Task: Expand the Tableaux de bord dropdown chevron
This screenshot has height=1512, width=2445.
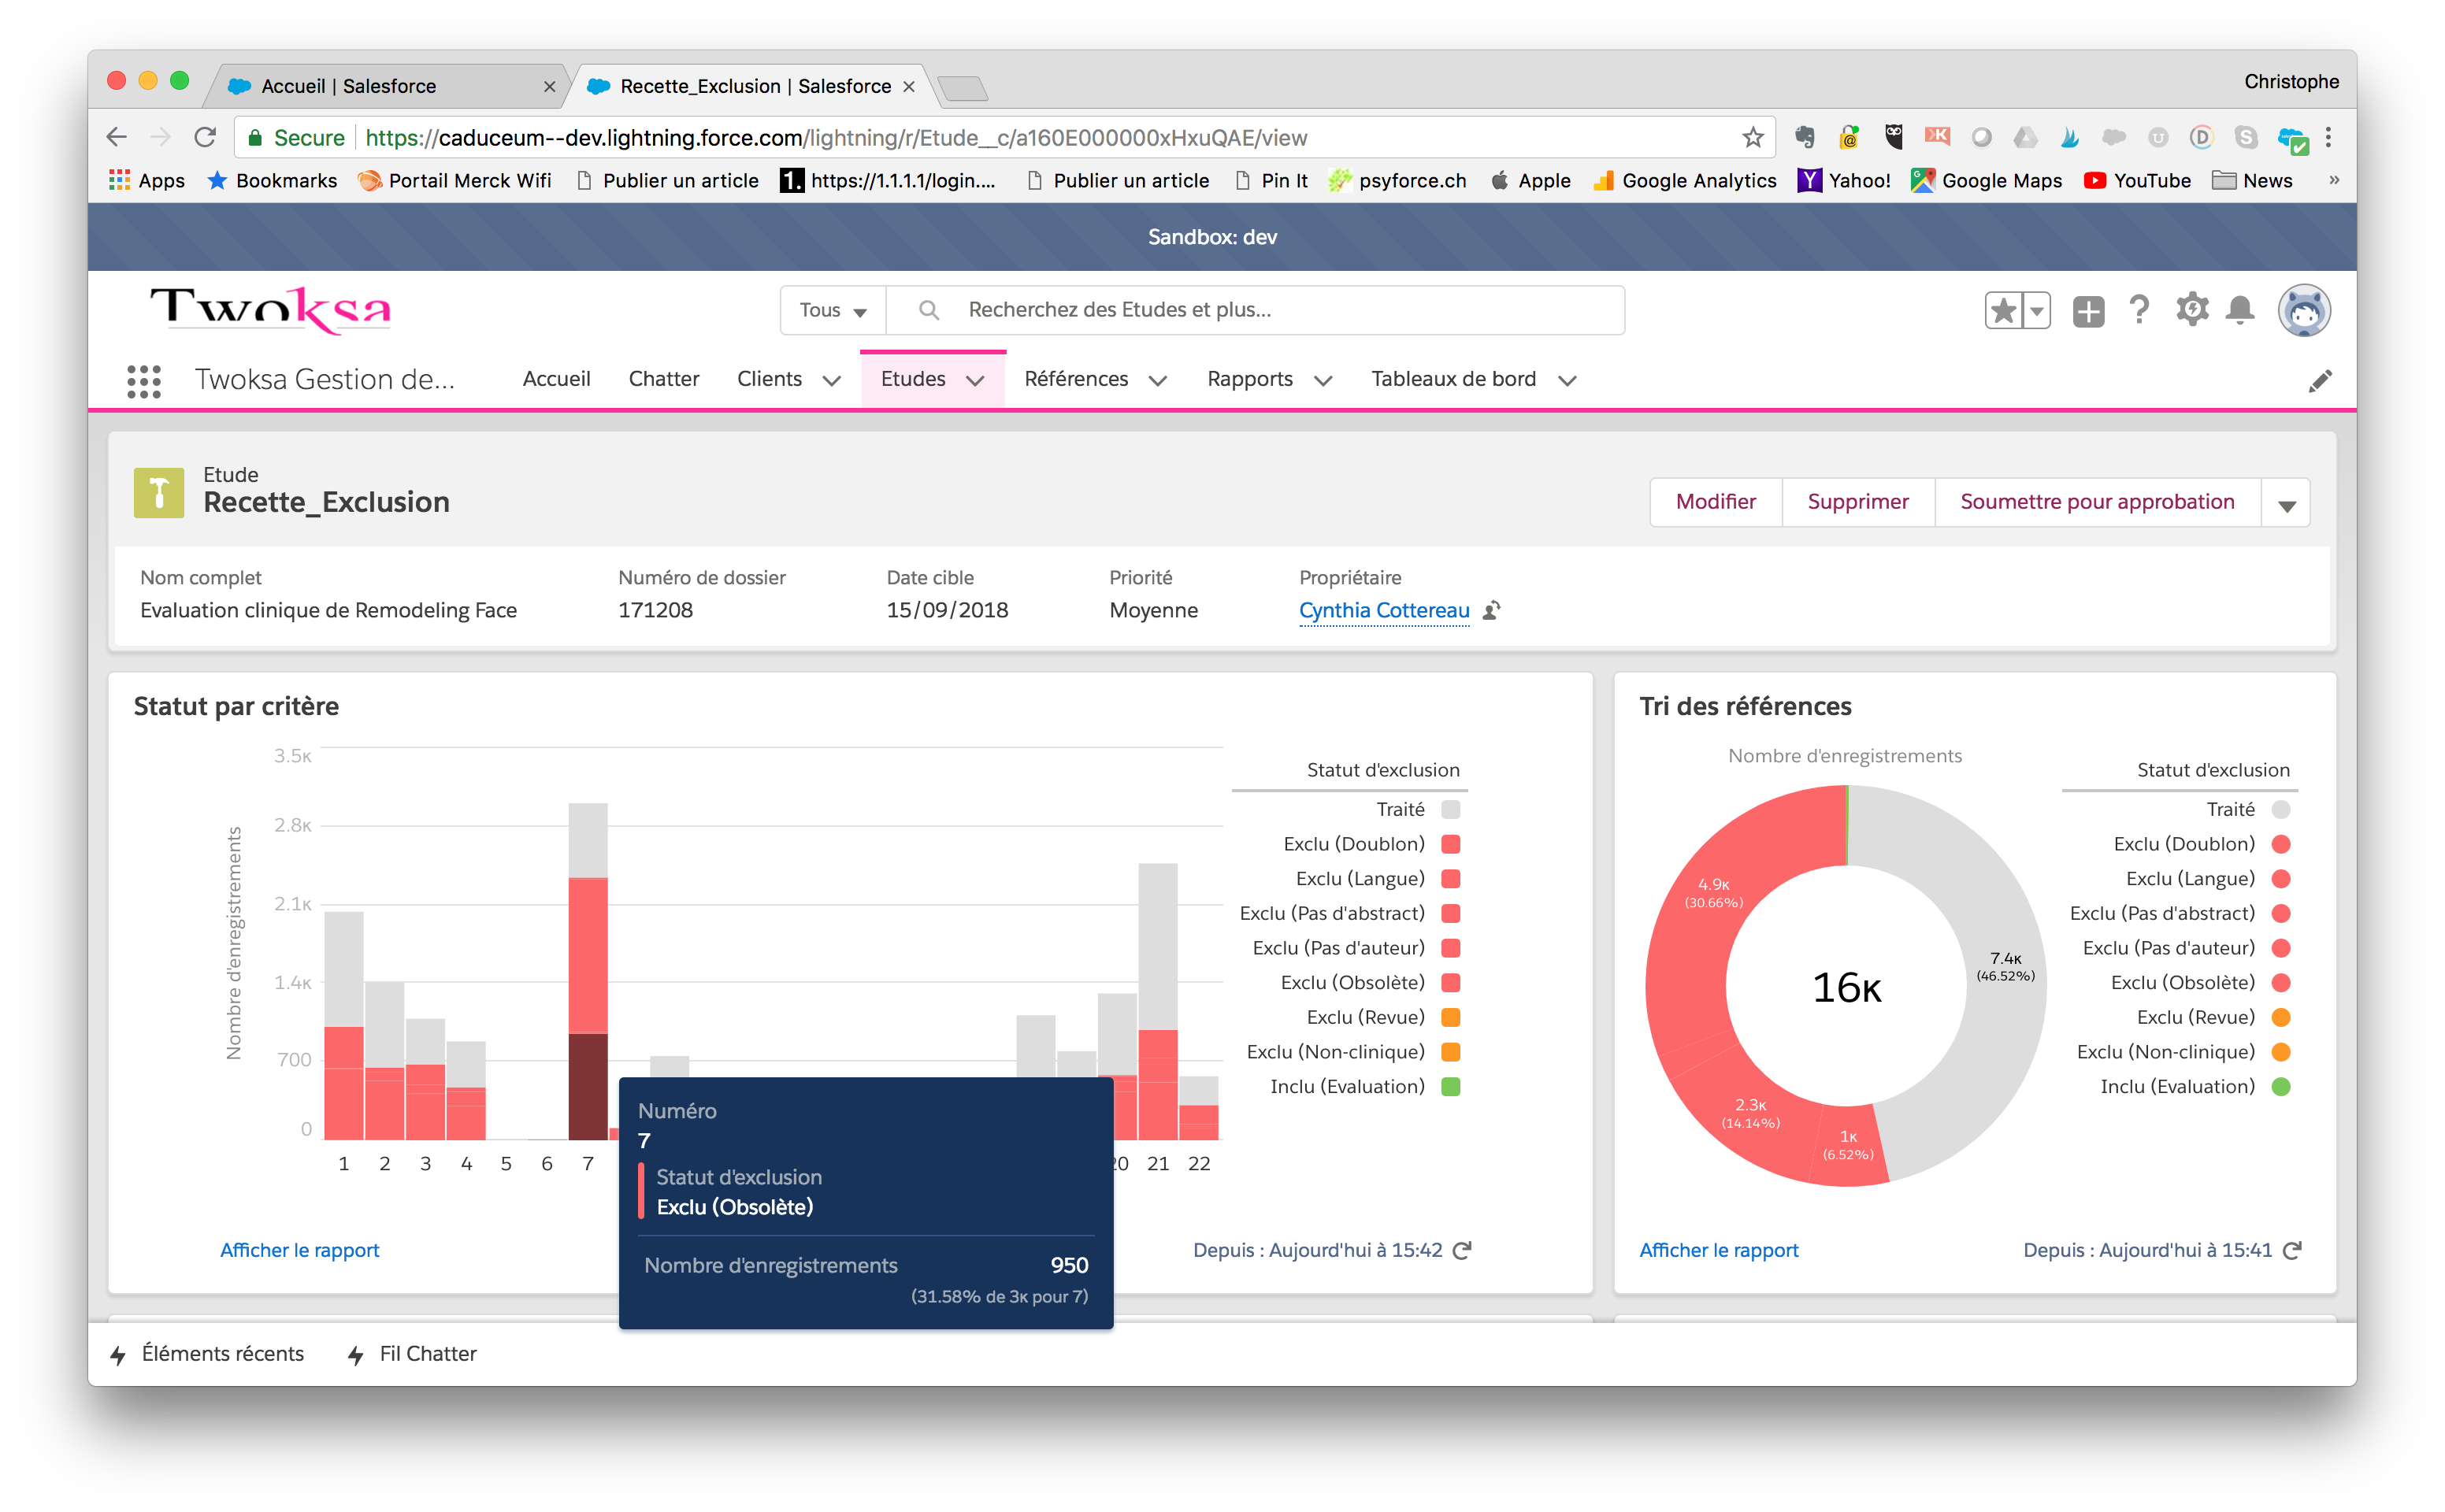Action: point(1567,381)
